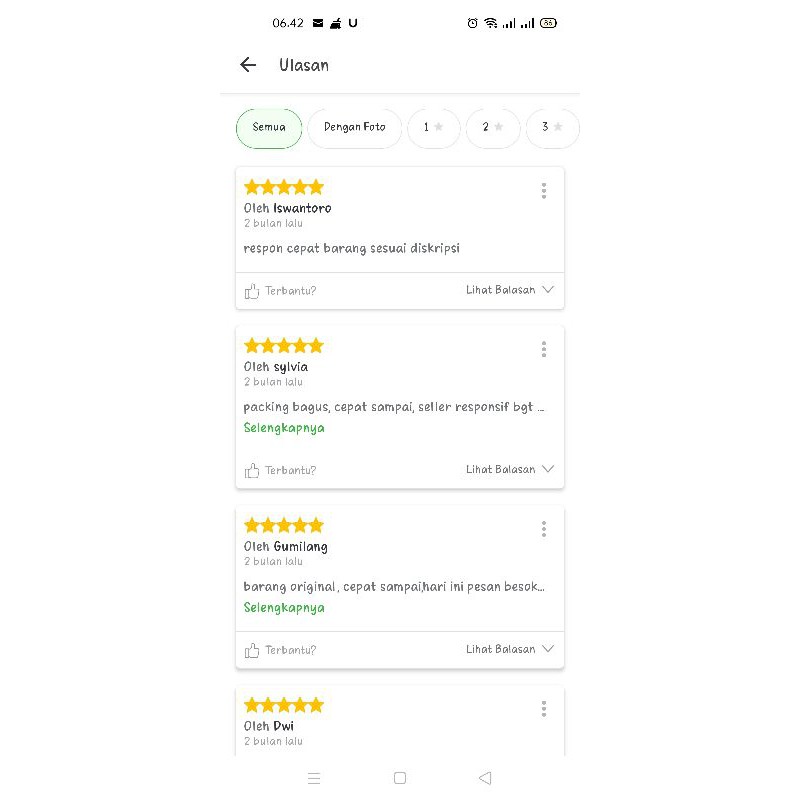Open the three-dot menu on sylvia's review
The image size is (800, 800).
point(544,349)
